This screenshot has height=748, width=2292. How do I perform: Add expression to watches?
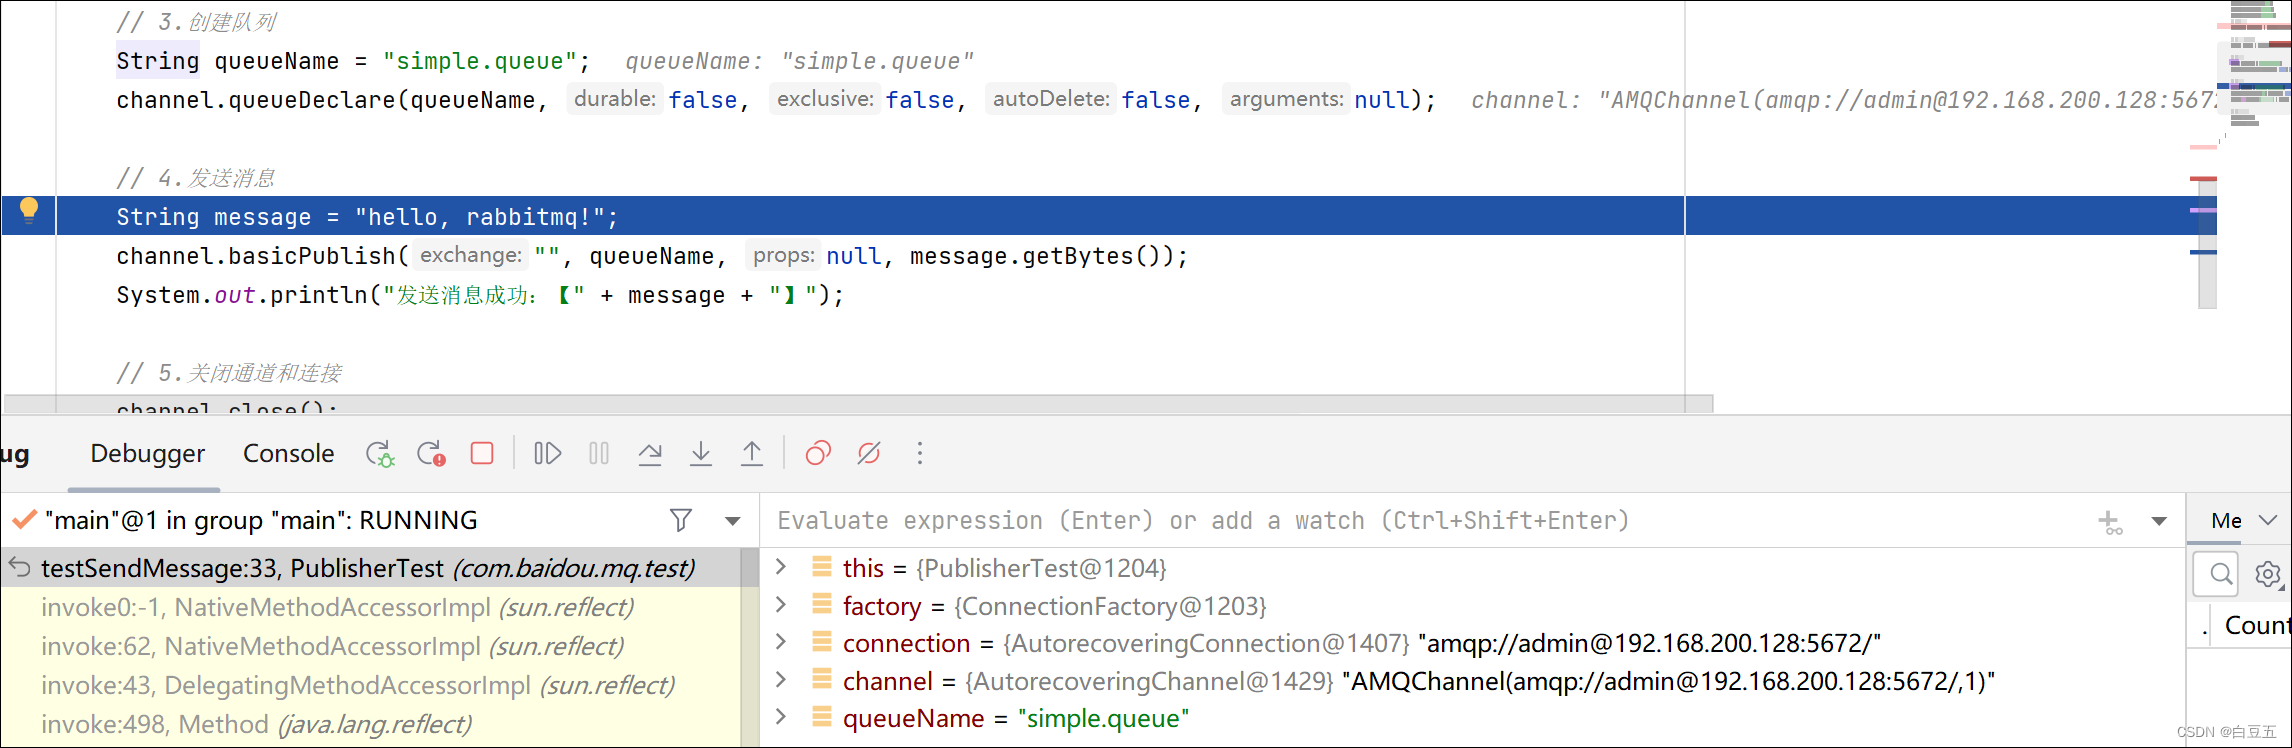[x=2109, y=521]
